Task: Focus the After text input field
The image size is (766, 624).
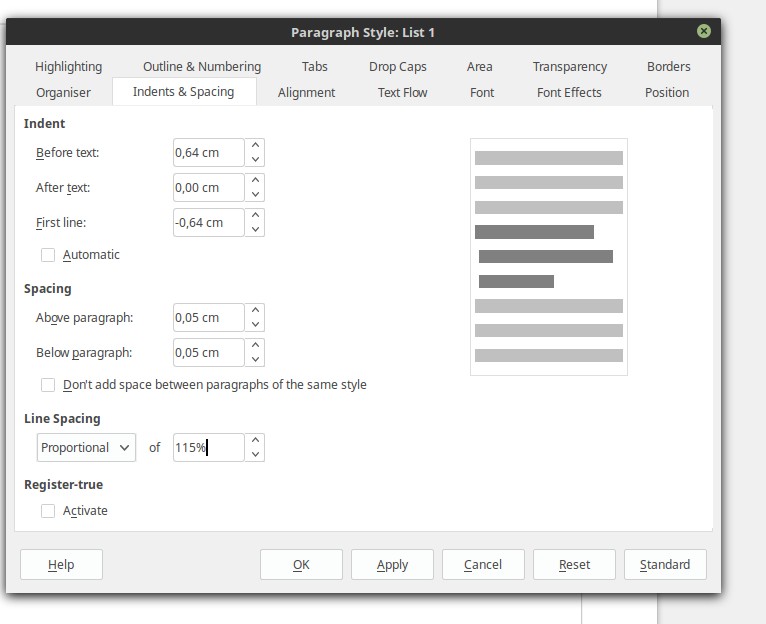Action: (x=209, y=188)
